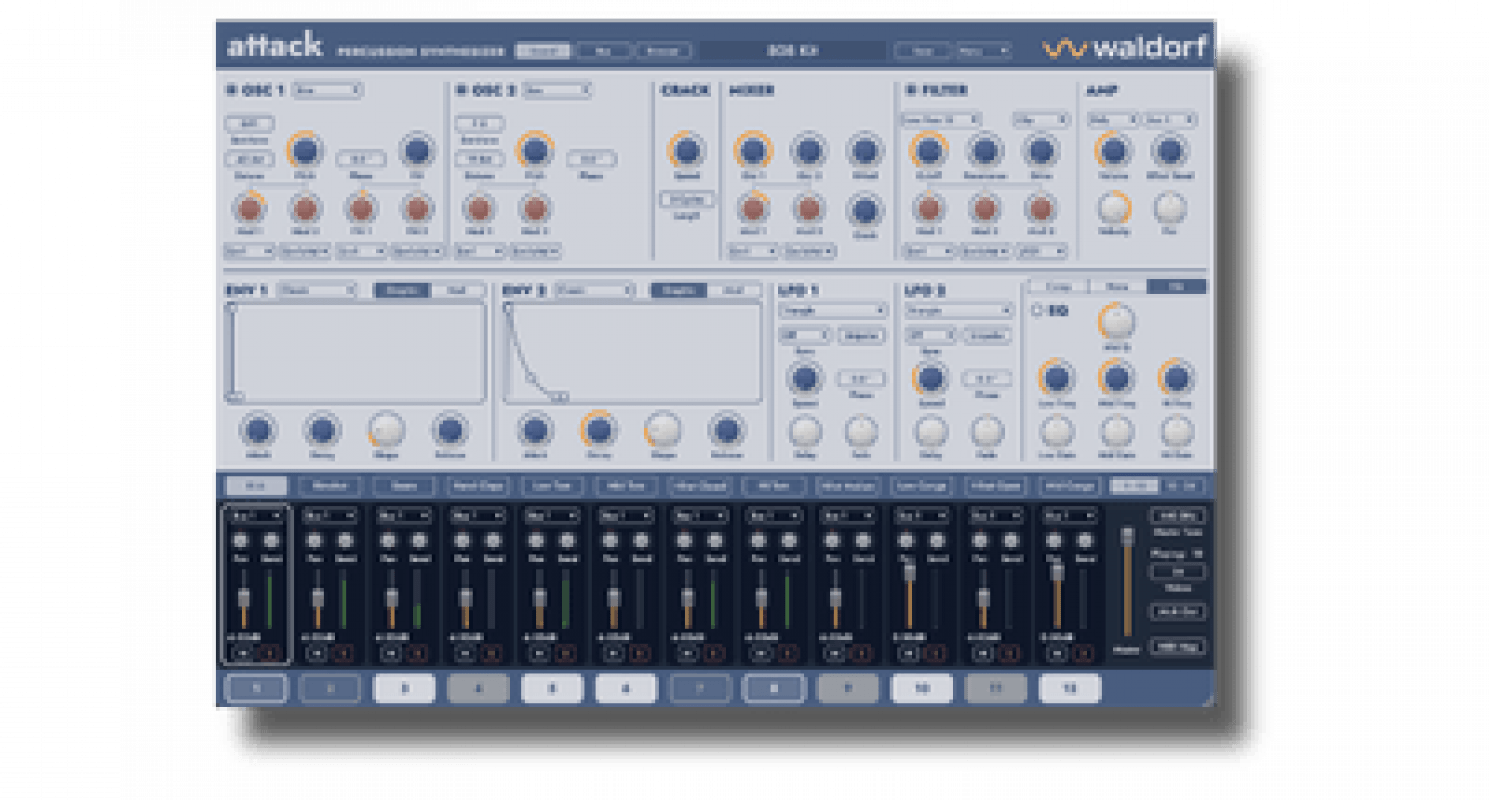1489x800 pixels.
Task: Click the Filter Cutoff knob
Action: coord(929,151)
